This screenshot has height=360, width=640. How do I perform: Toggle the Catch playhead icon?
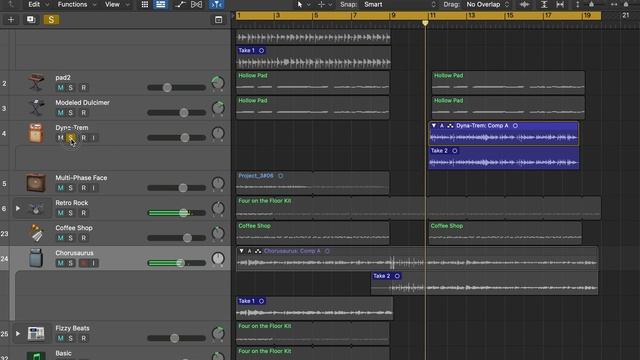click(x=216, y=4)
